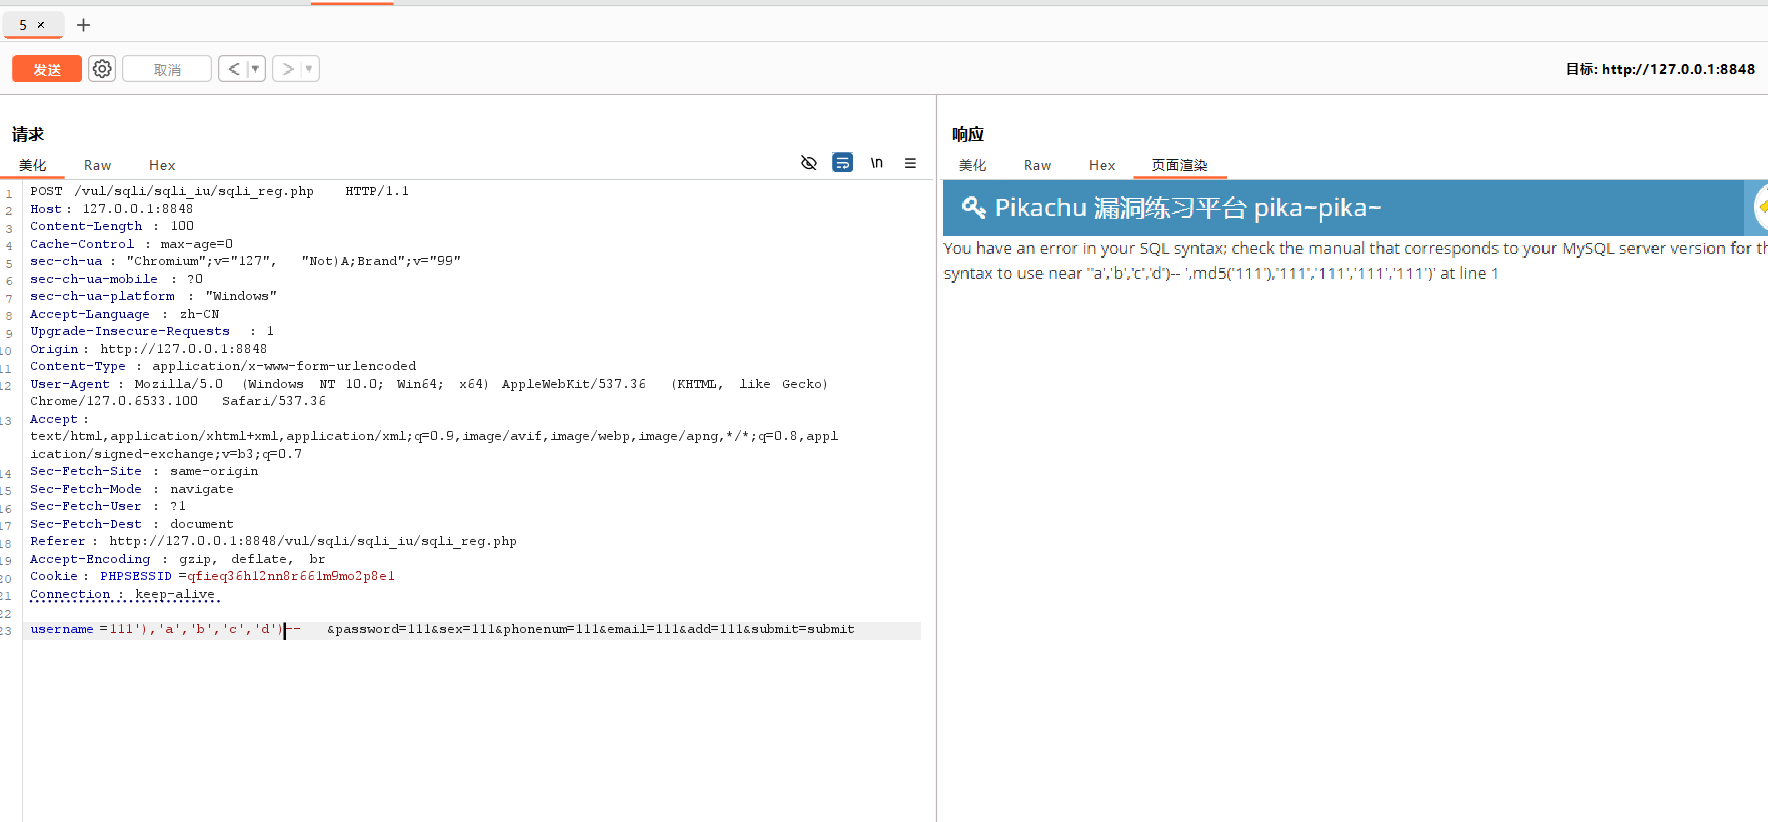This screenshot has height=822, width=1768.
Task: Open the Repeater send settings gear
Action: point(102,69)
